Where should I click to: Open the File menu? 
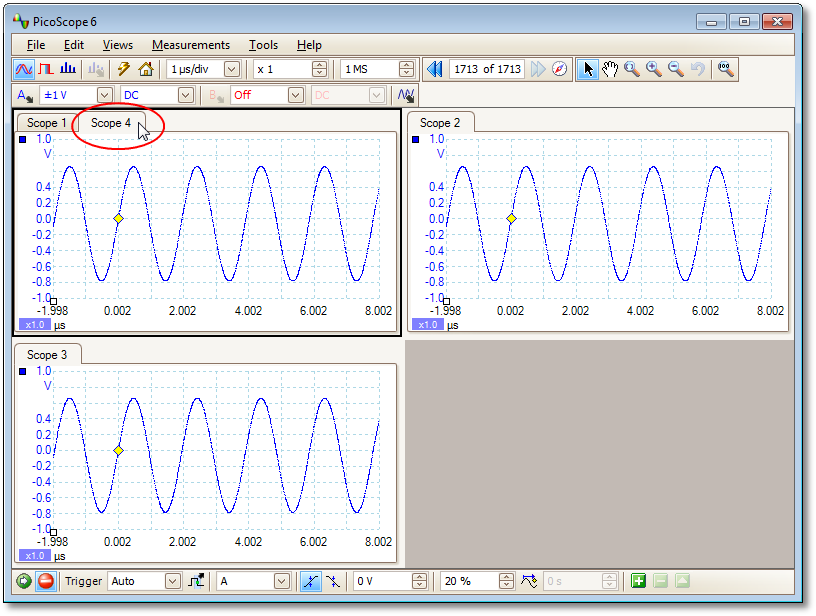pos(36,45)
